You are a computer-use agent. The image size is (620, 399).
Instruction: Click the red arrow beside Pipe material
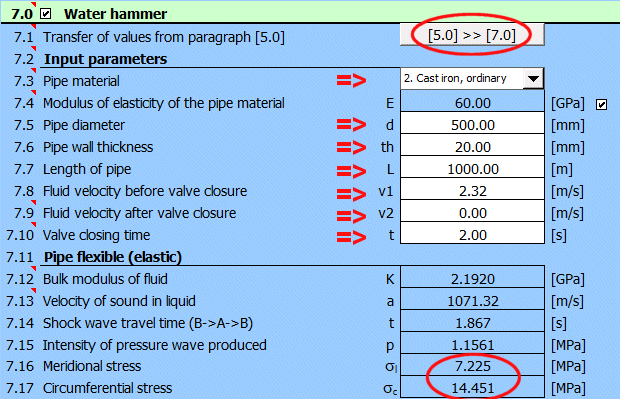pyautogui.click(x=352, y=81)
